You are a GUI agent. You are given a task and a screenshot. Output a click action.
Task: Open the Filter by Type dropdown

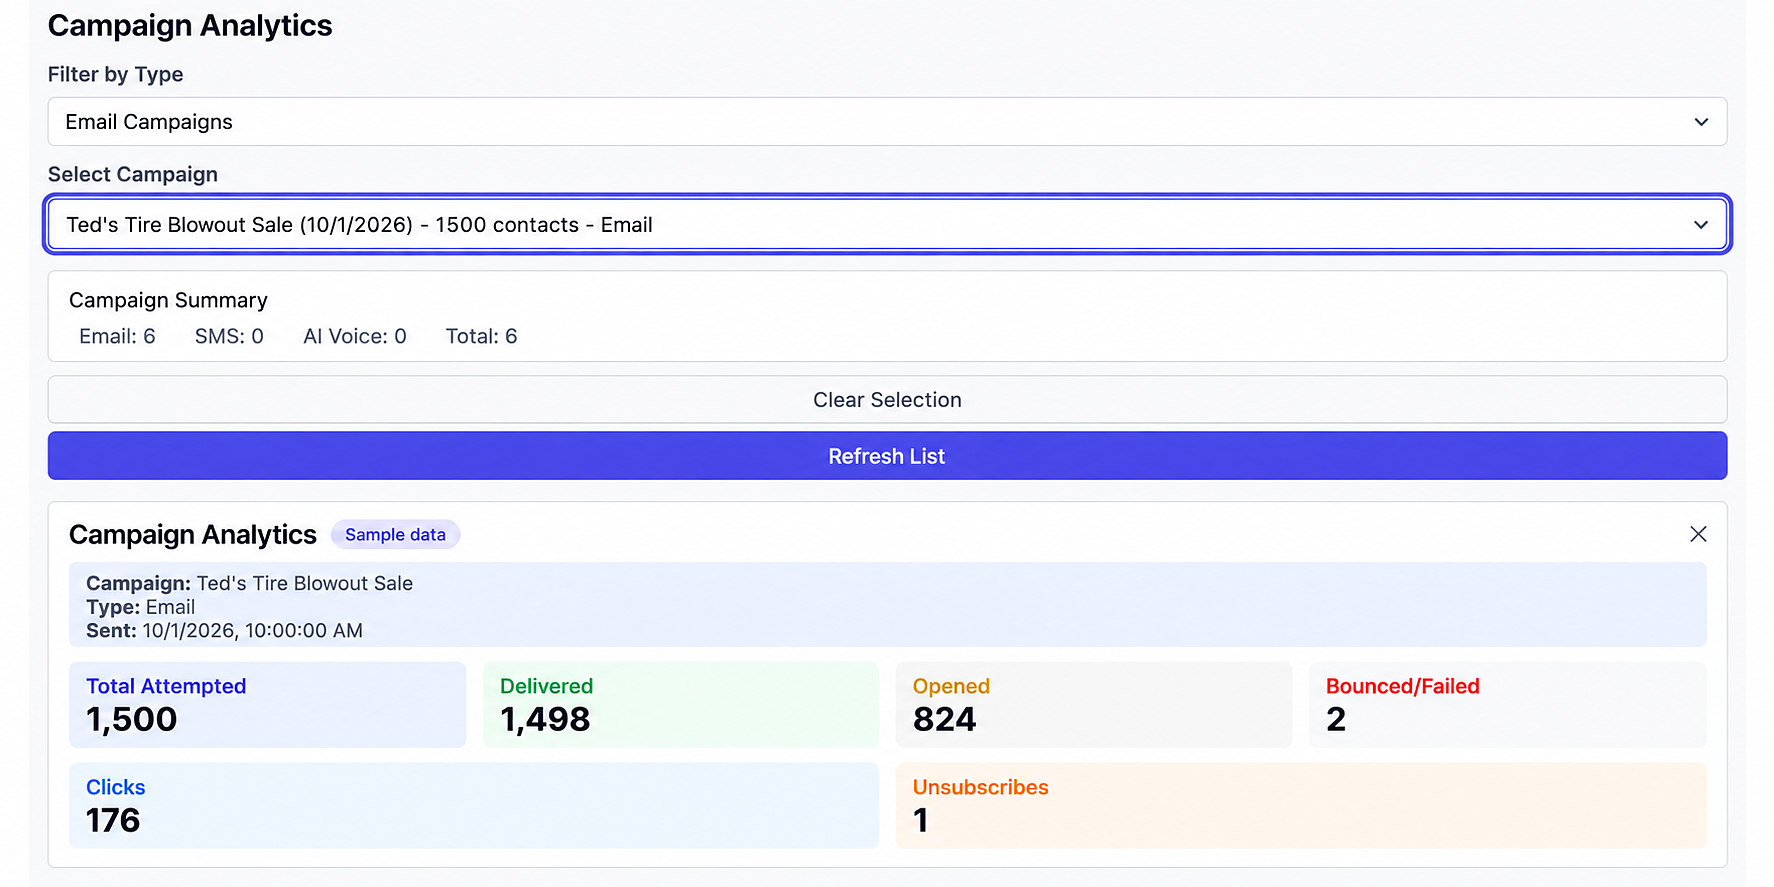[887, 122]
